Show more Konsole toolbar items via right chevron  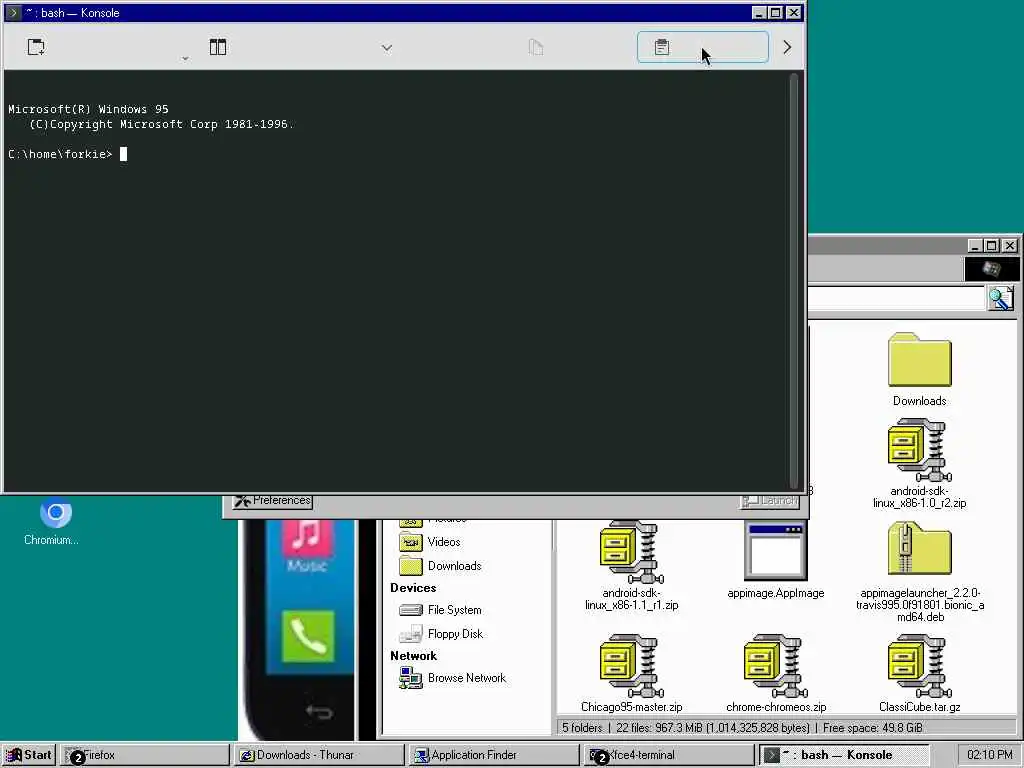point(787,47)
